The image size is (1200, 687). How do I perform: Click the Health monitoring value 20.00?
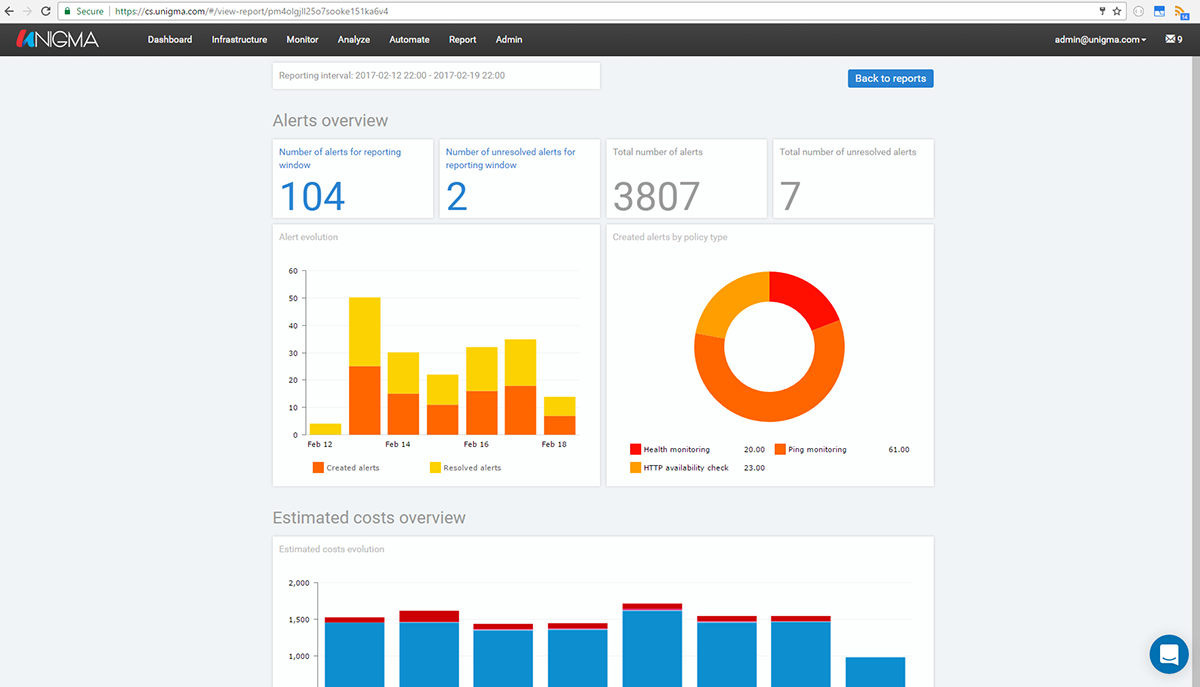(x=754, y=450)
